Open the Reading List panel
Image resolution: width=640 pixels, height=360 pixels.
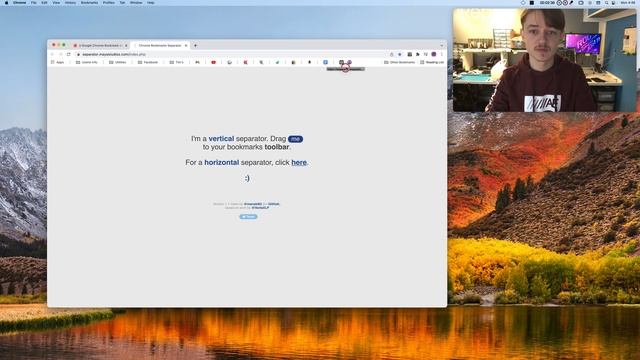point(432,62)
